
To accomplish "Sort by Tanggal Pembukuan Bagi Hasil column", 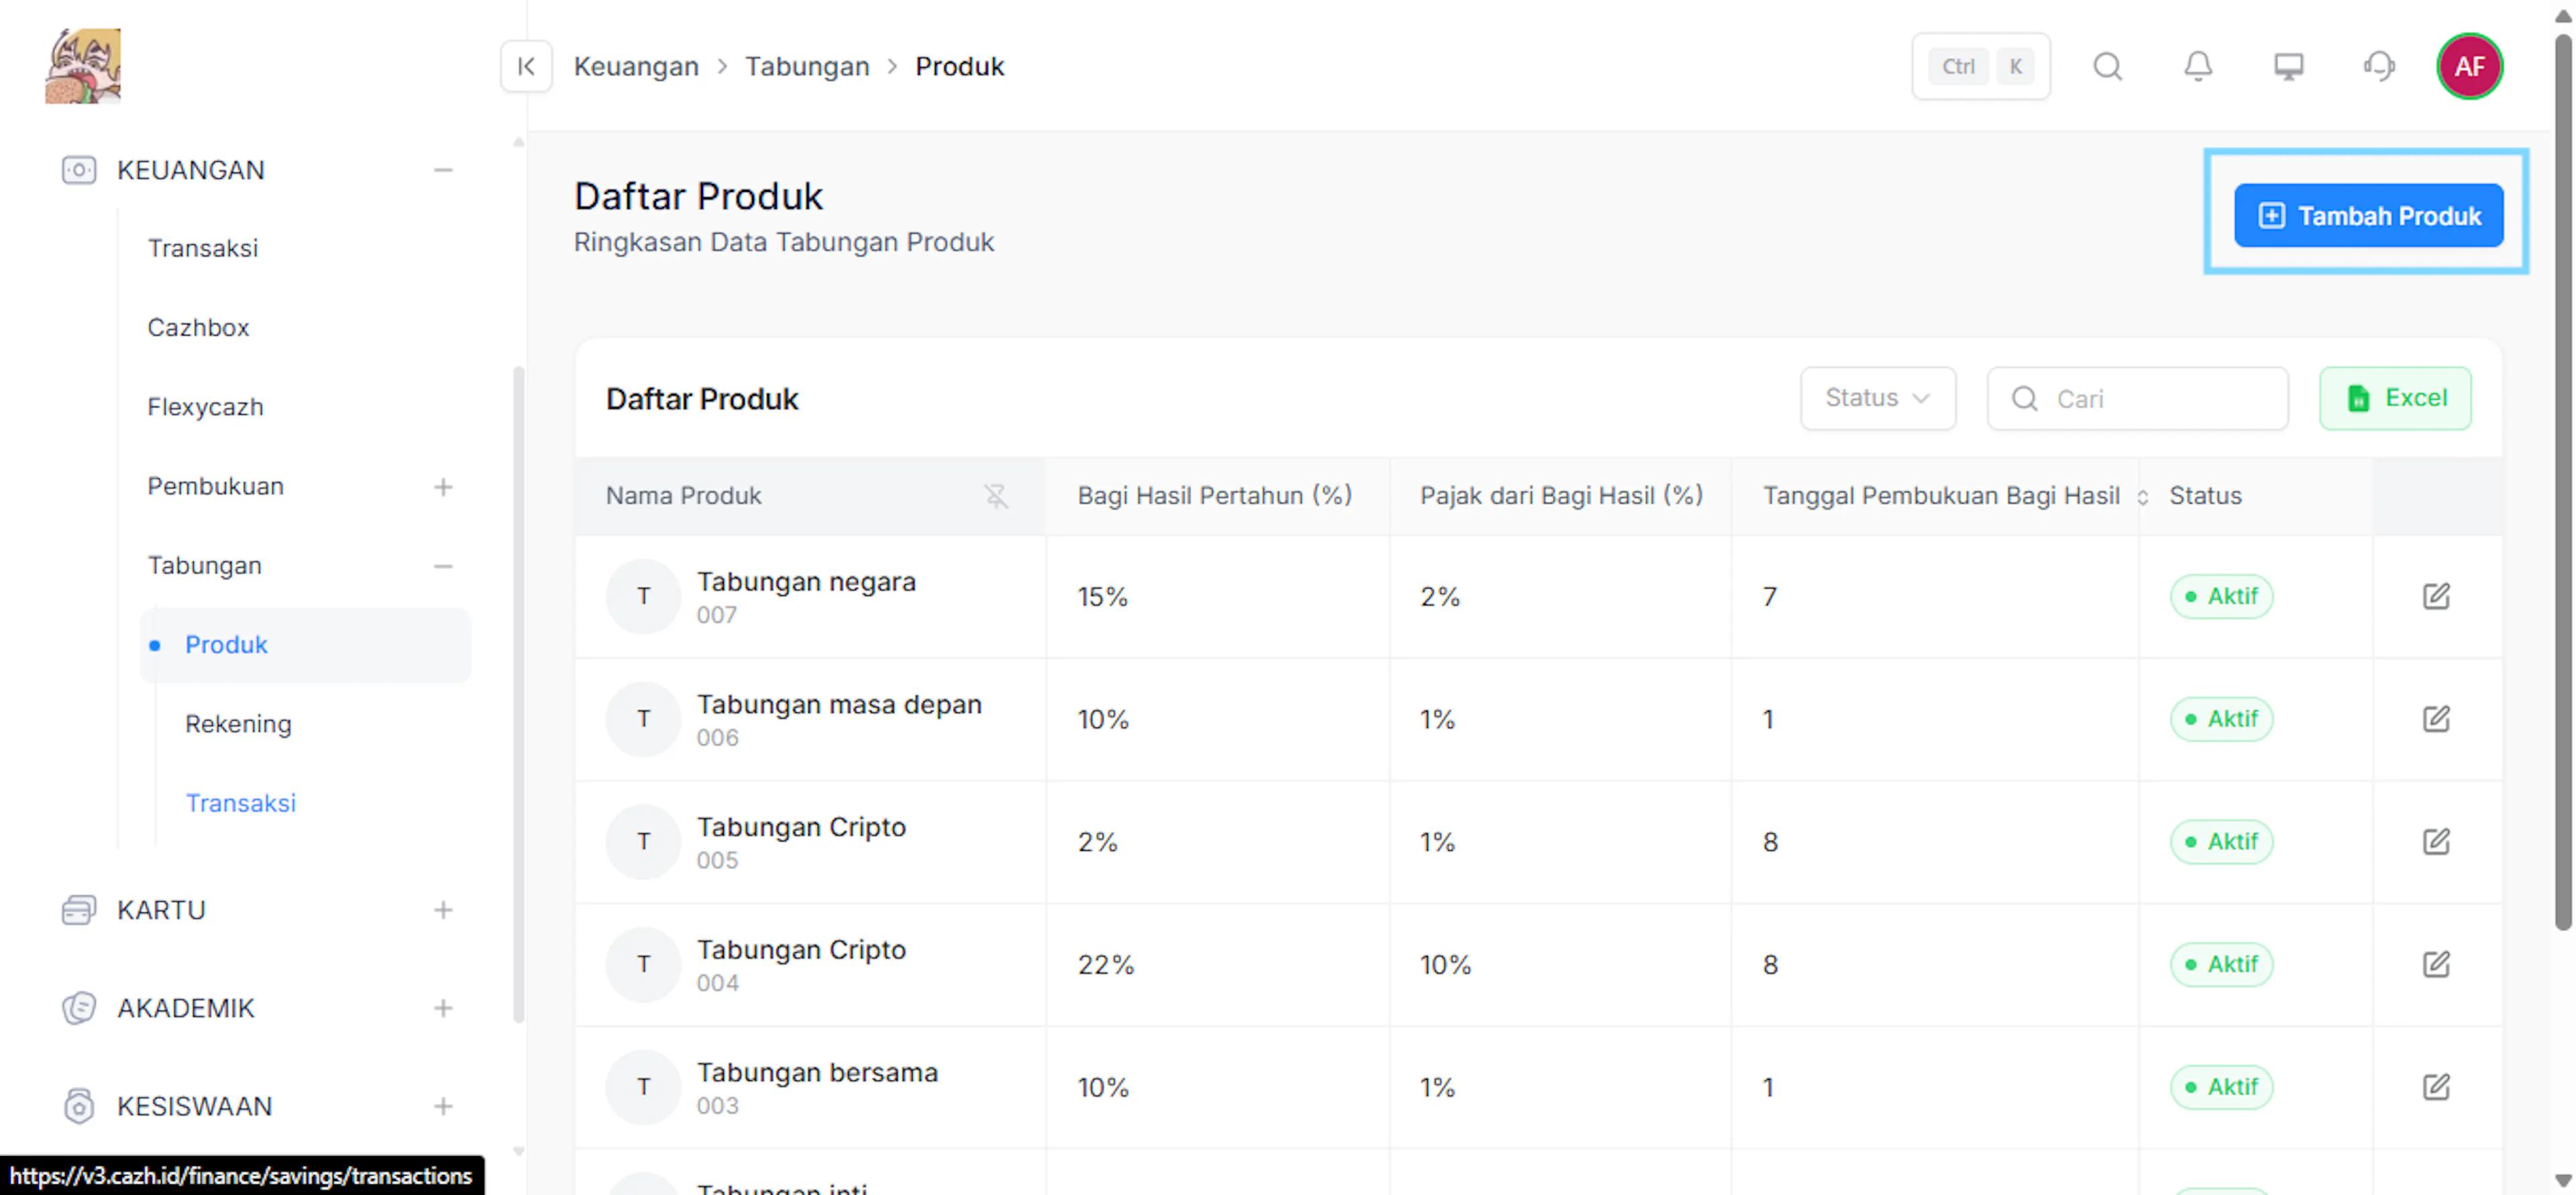I will click(x=2142, y=497).
